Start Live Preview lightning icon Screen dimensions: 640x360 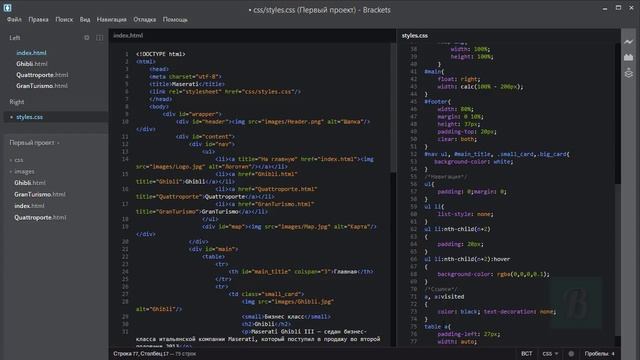point(629,42)
